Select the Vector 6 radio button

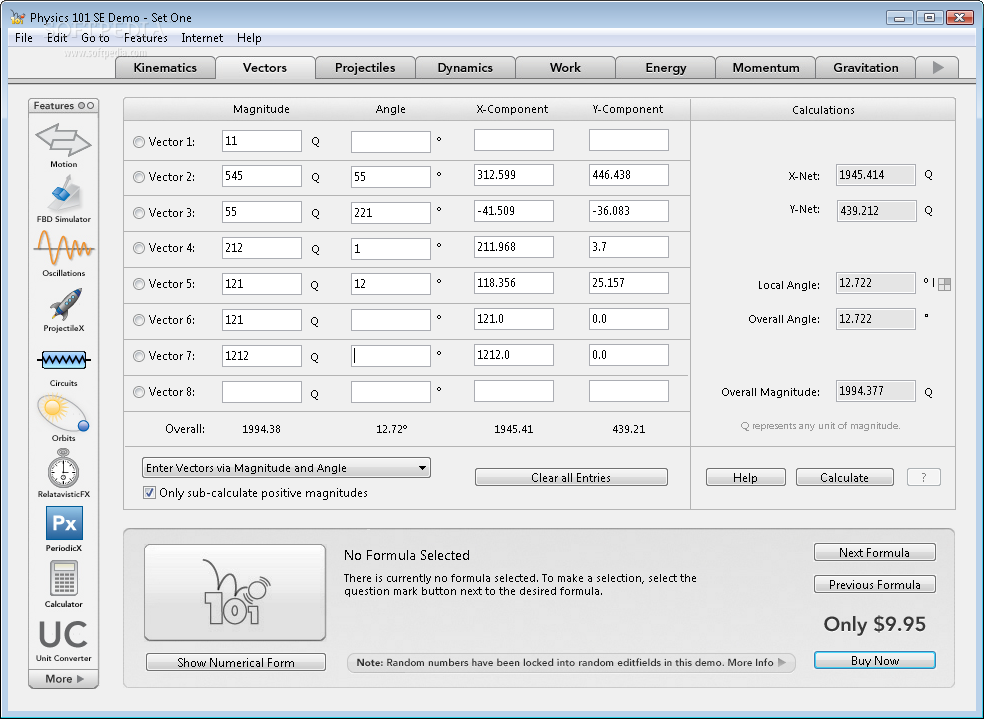pyautogui.click(x=139, y=320)
